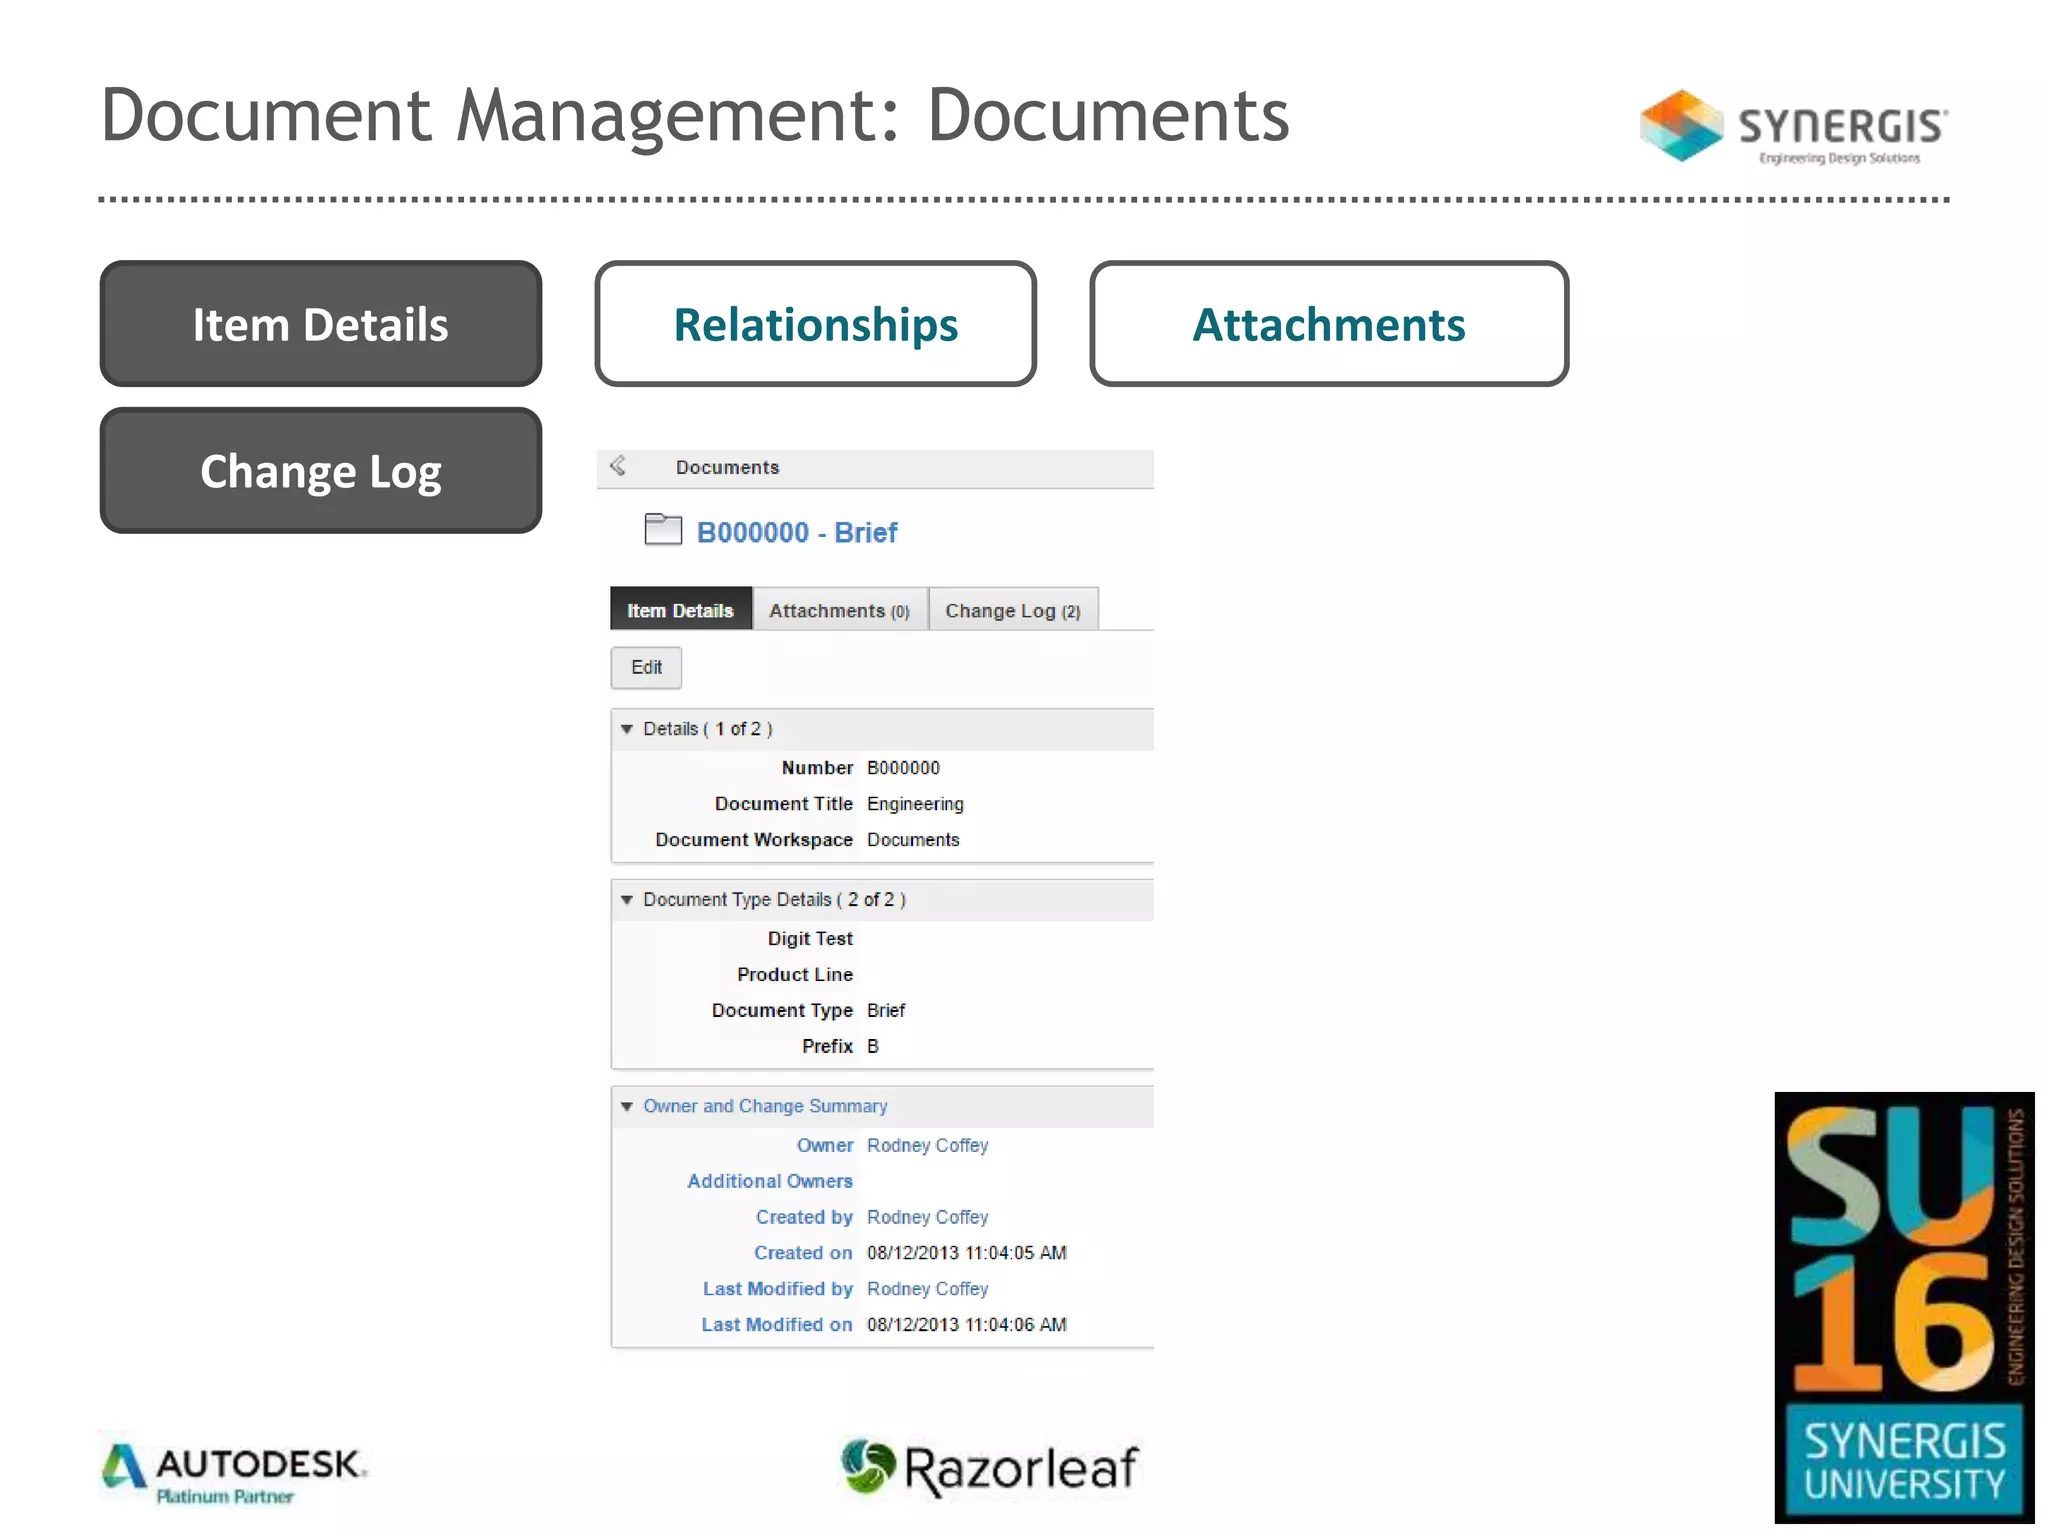The width and height of the screenshot is (2048, 1536).
Task: Select the Attachments slide box
Action: click(x=1329, y=324)
